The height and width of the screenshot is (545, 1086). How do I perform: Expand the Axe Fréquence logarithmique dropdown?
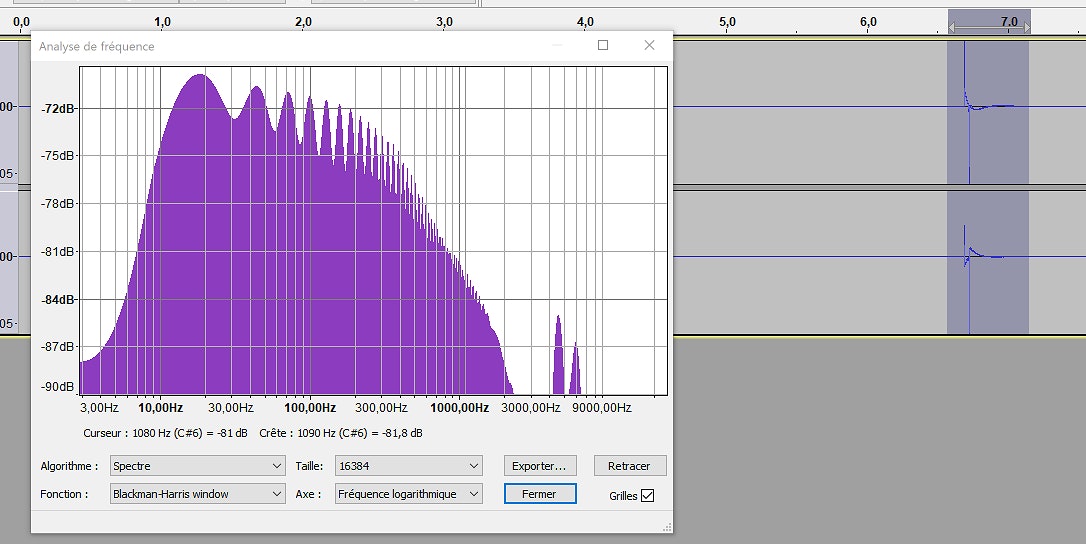(409, 494)
